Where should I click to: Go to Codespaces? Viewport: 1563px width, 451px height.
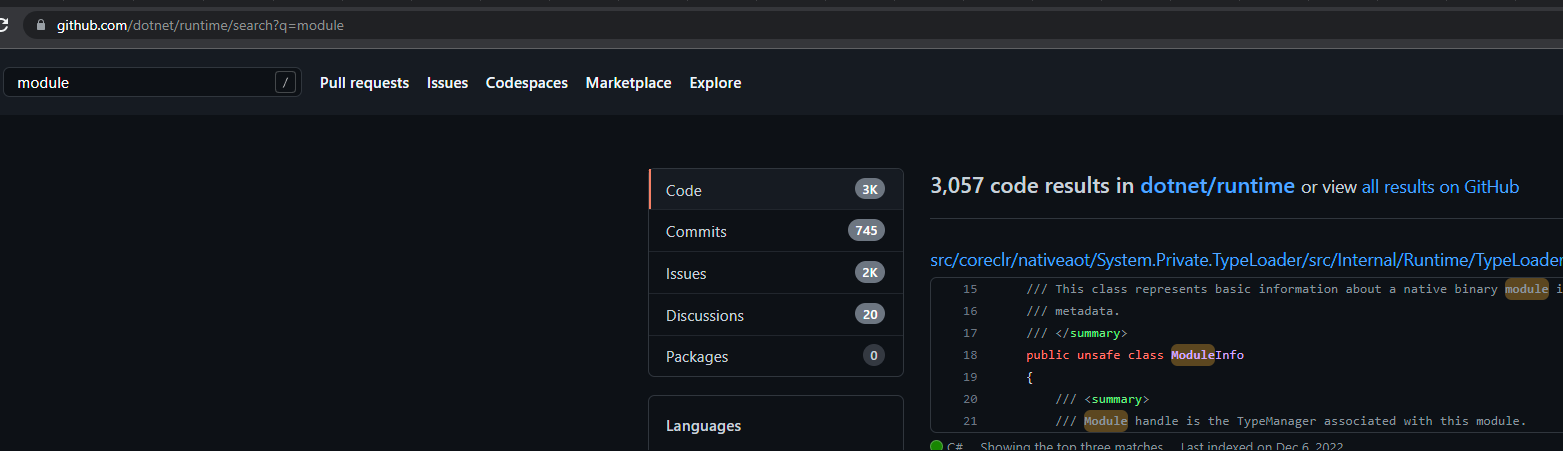[x=527, y=83]
